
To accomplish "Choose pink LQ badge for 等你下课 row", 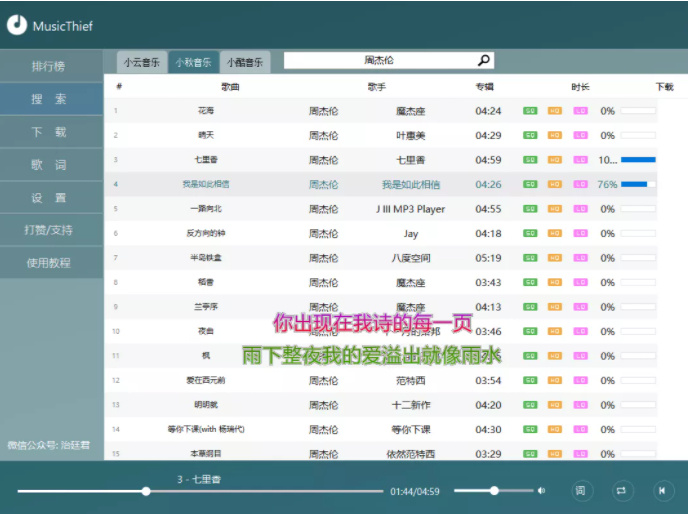I will pyautogui.click(x=580, y=429).
